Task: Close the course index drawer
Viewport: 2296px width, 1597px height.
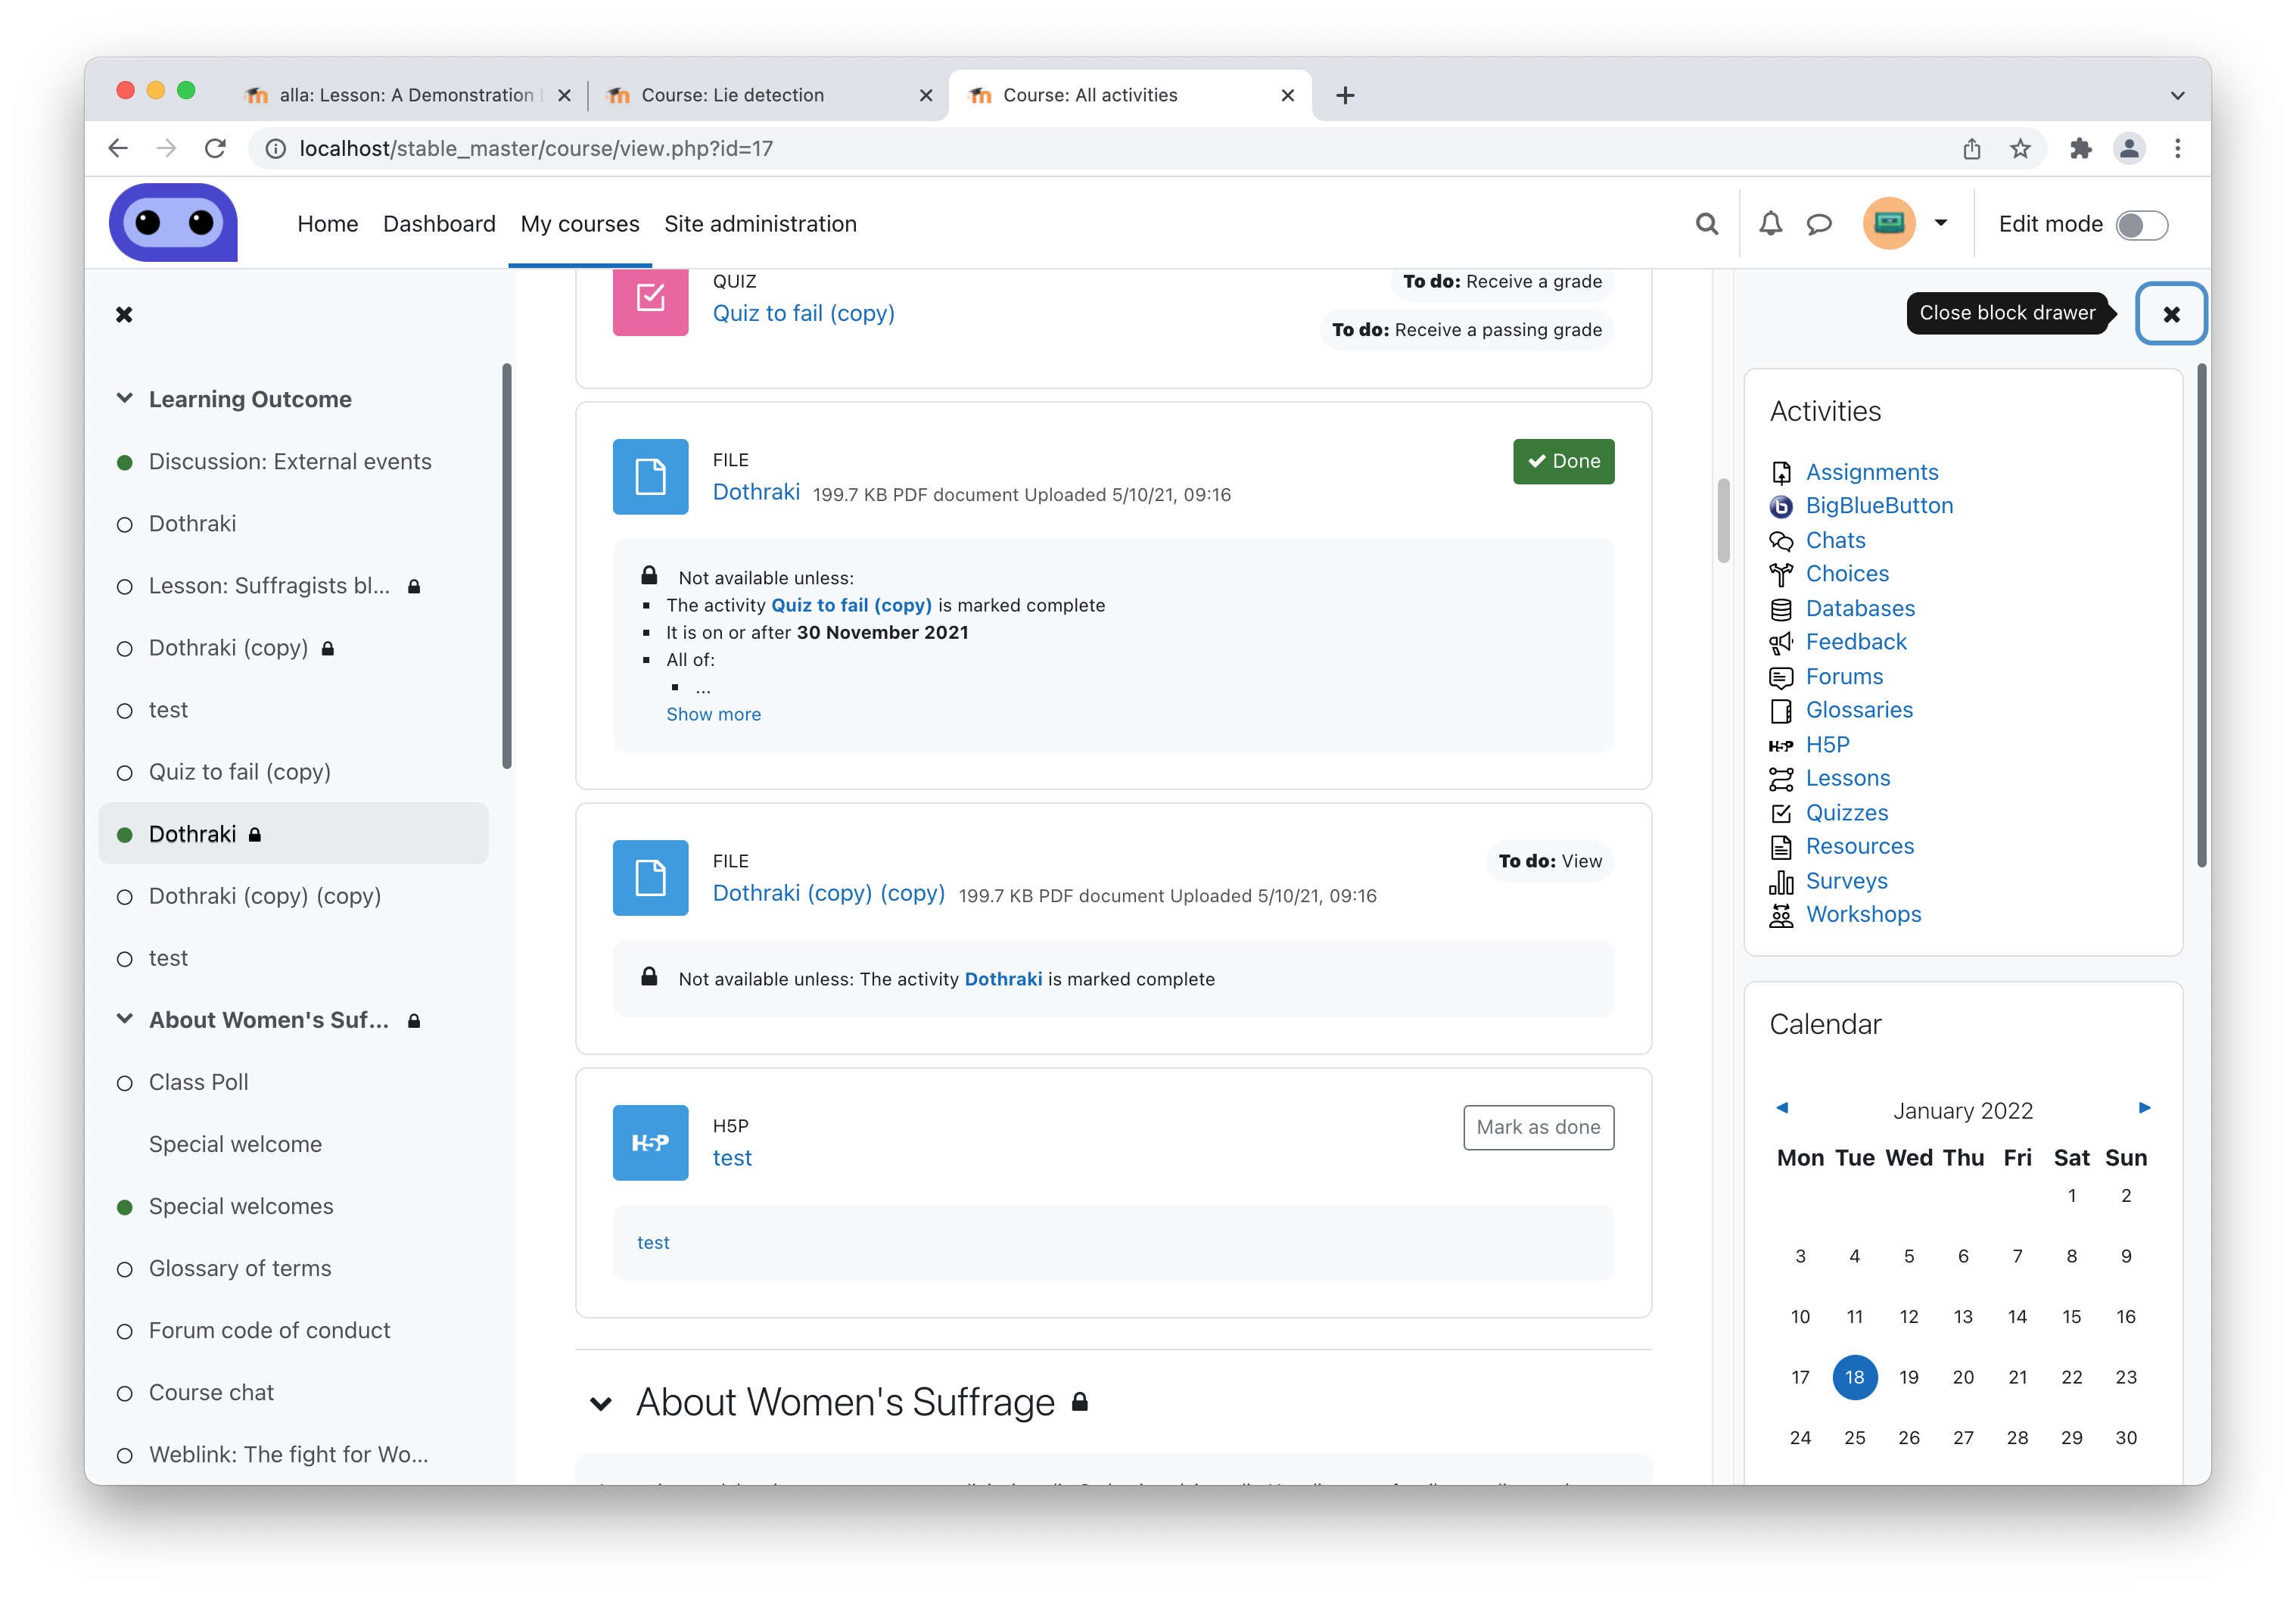Action: 124,315
